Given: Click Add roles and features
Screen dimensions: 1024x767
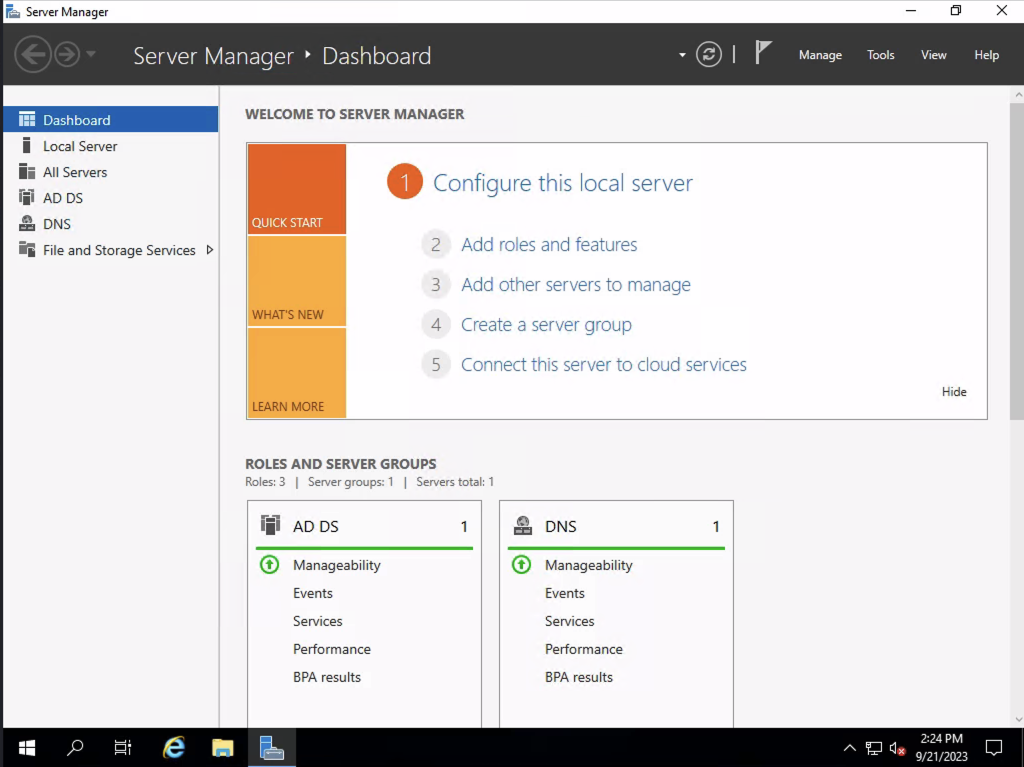Looking at the screenshot, I should point(549,244).
